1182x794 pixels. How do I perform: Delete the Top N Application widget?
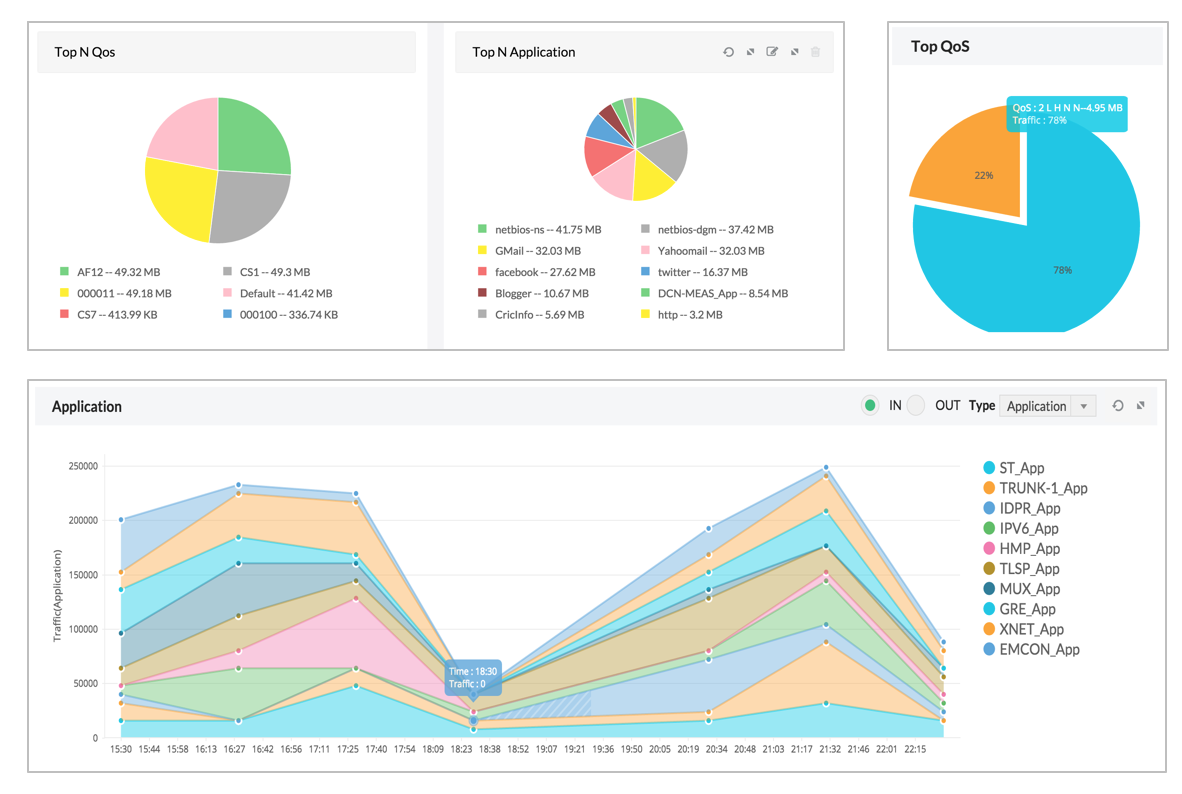[x=816, y=52]
